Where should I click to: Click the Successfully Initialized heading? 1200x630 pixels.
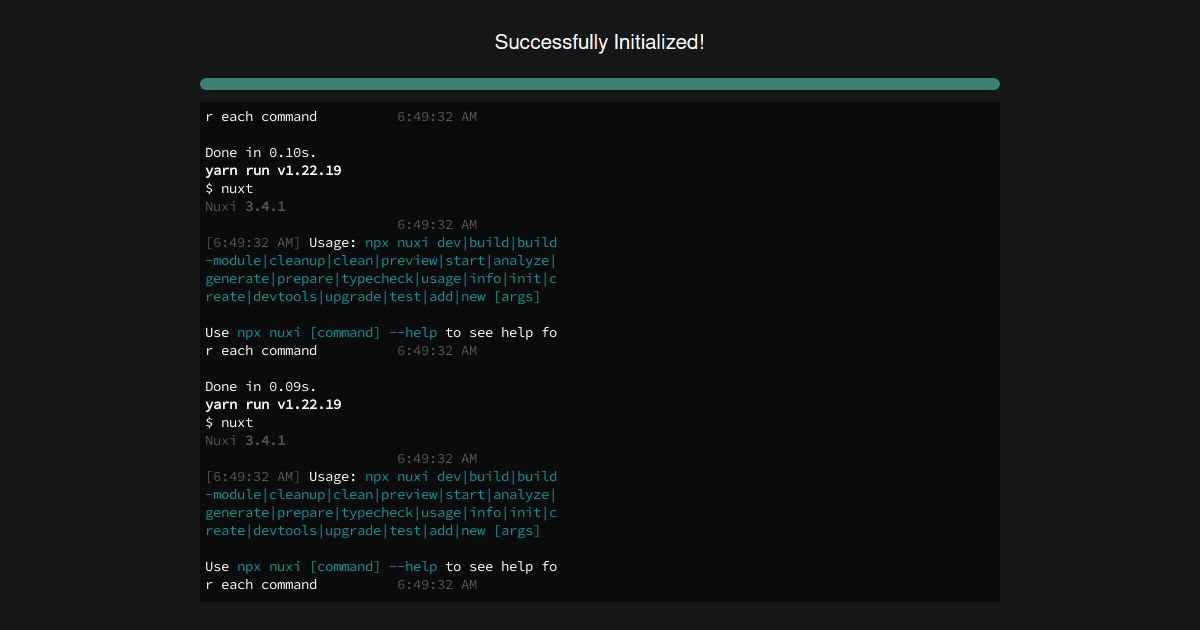coord(600,42)
